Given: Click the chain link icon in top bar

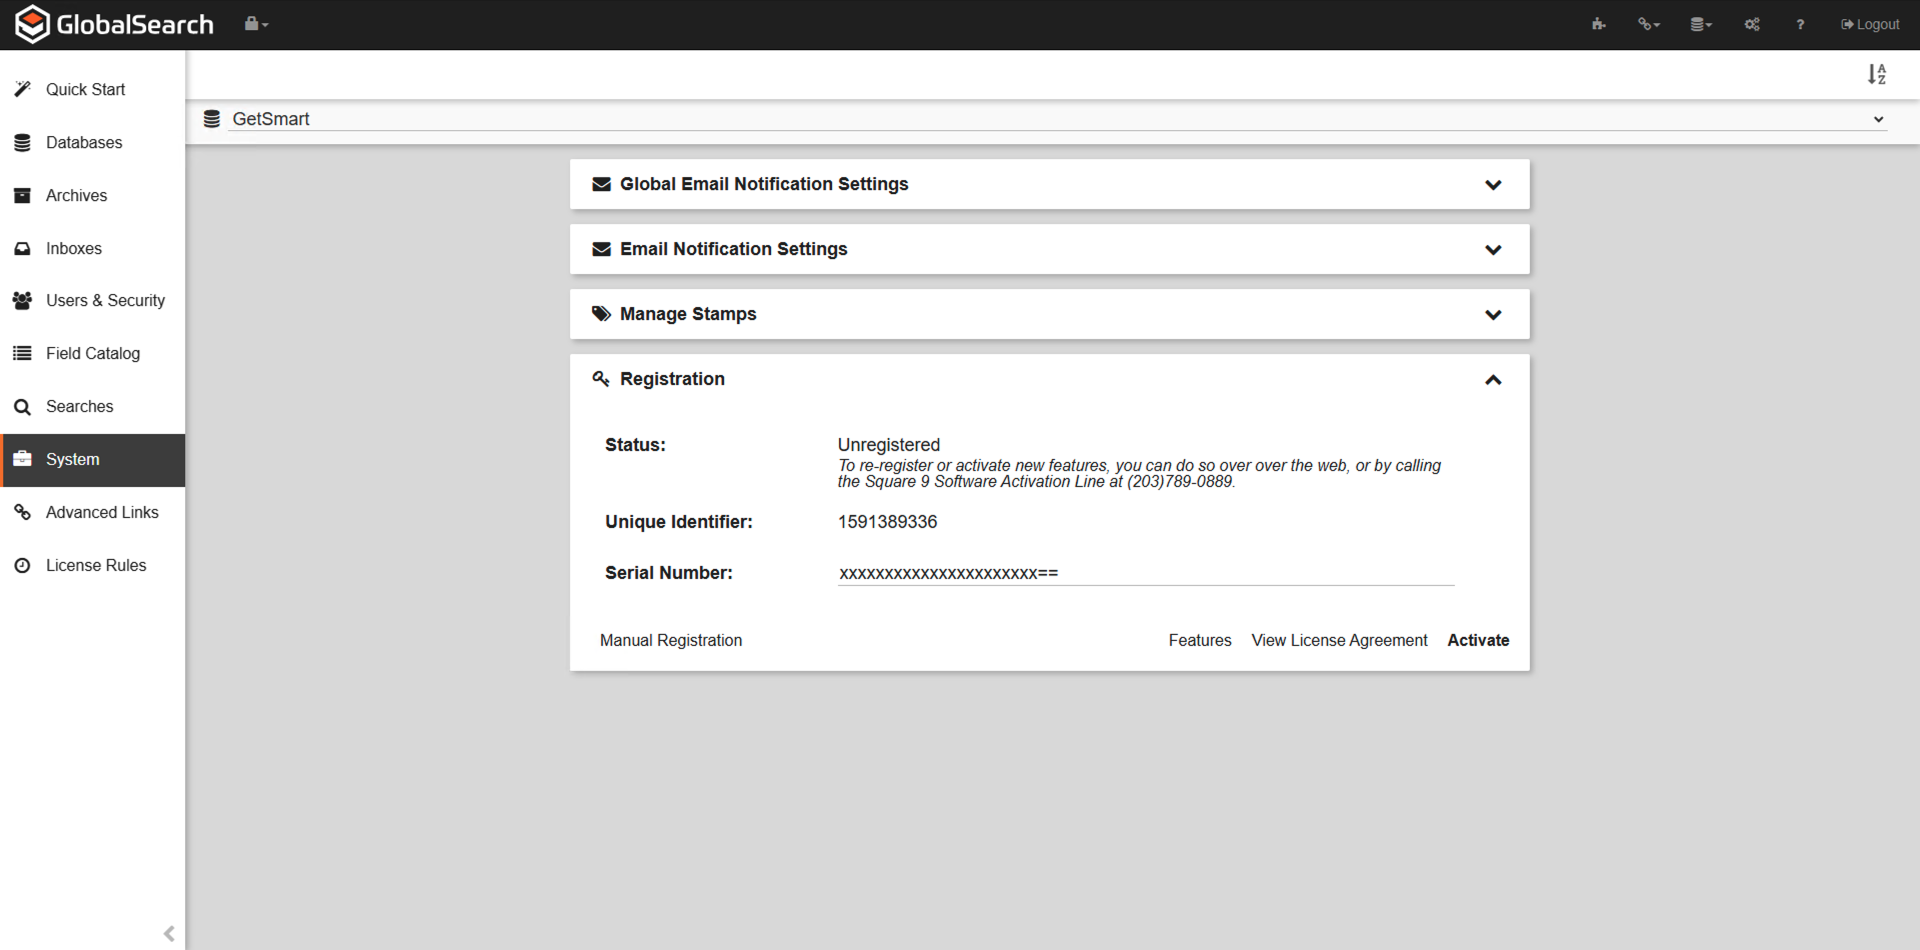Looking at the screenshot, I should pos(1646,23).
